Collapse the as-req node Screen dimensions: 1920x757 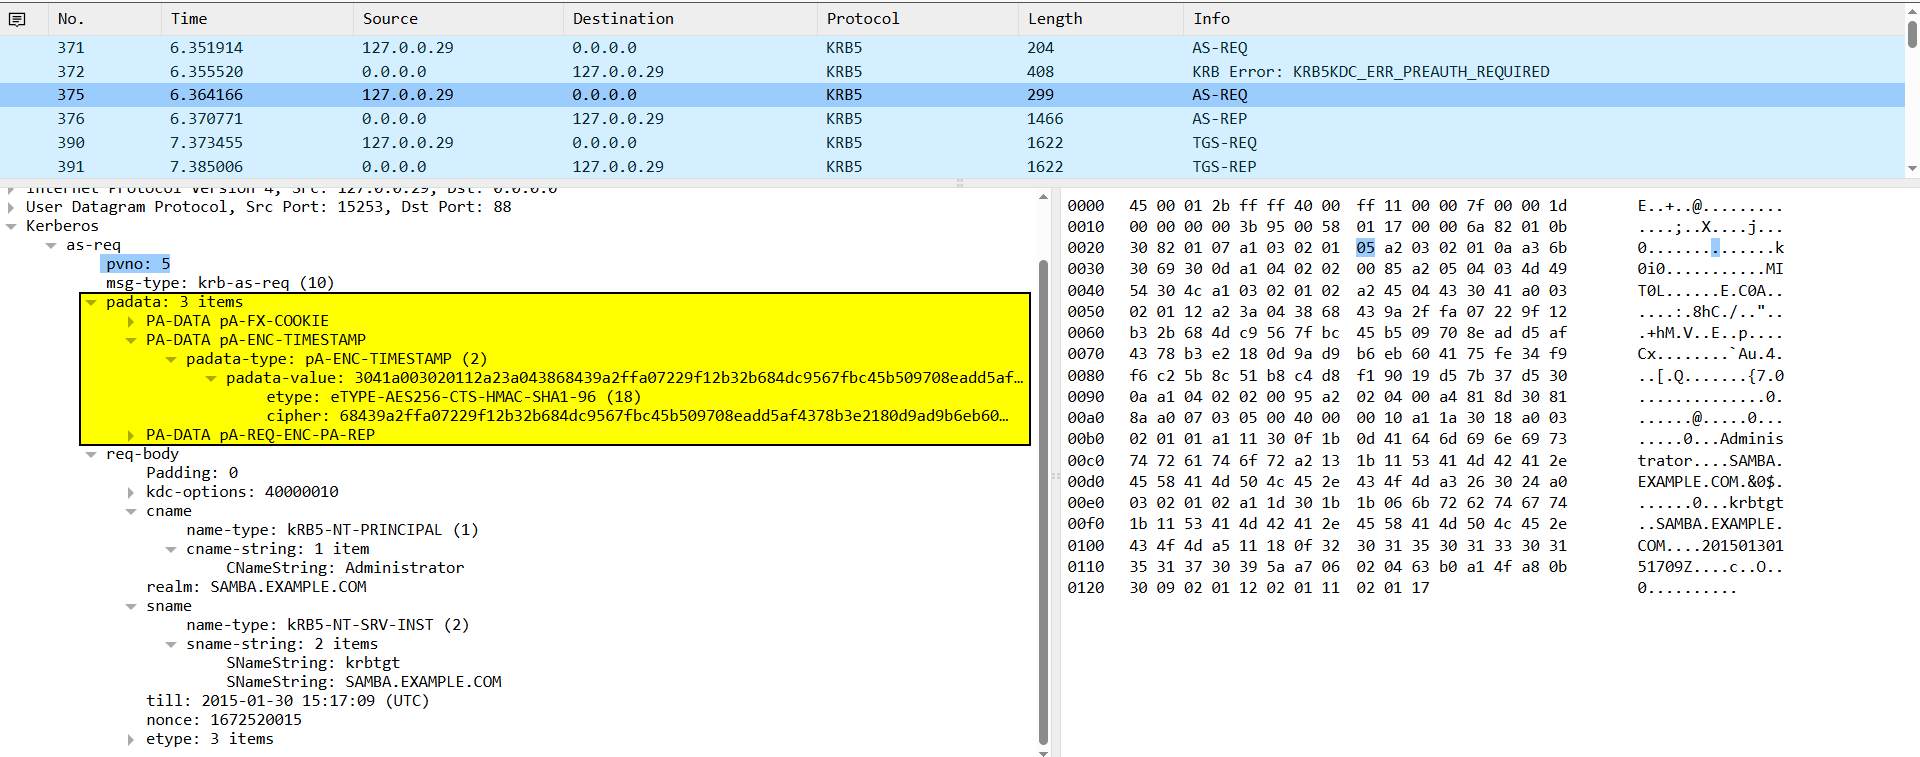[51, 245]
